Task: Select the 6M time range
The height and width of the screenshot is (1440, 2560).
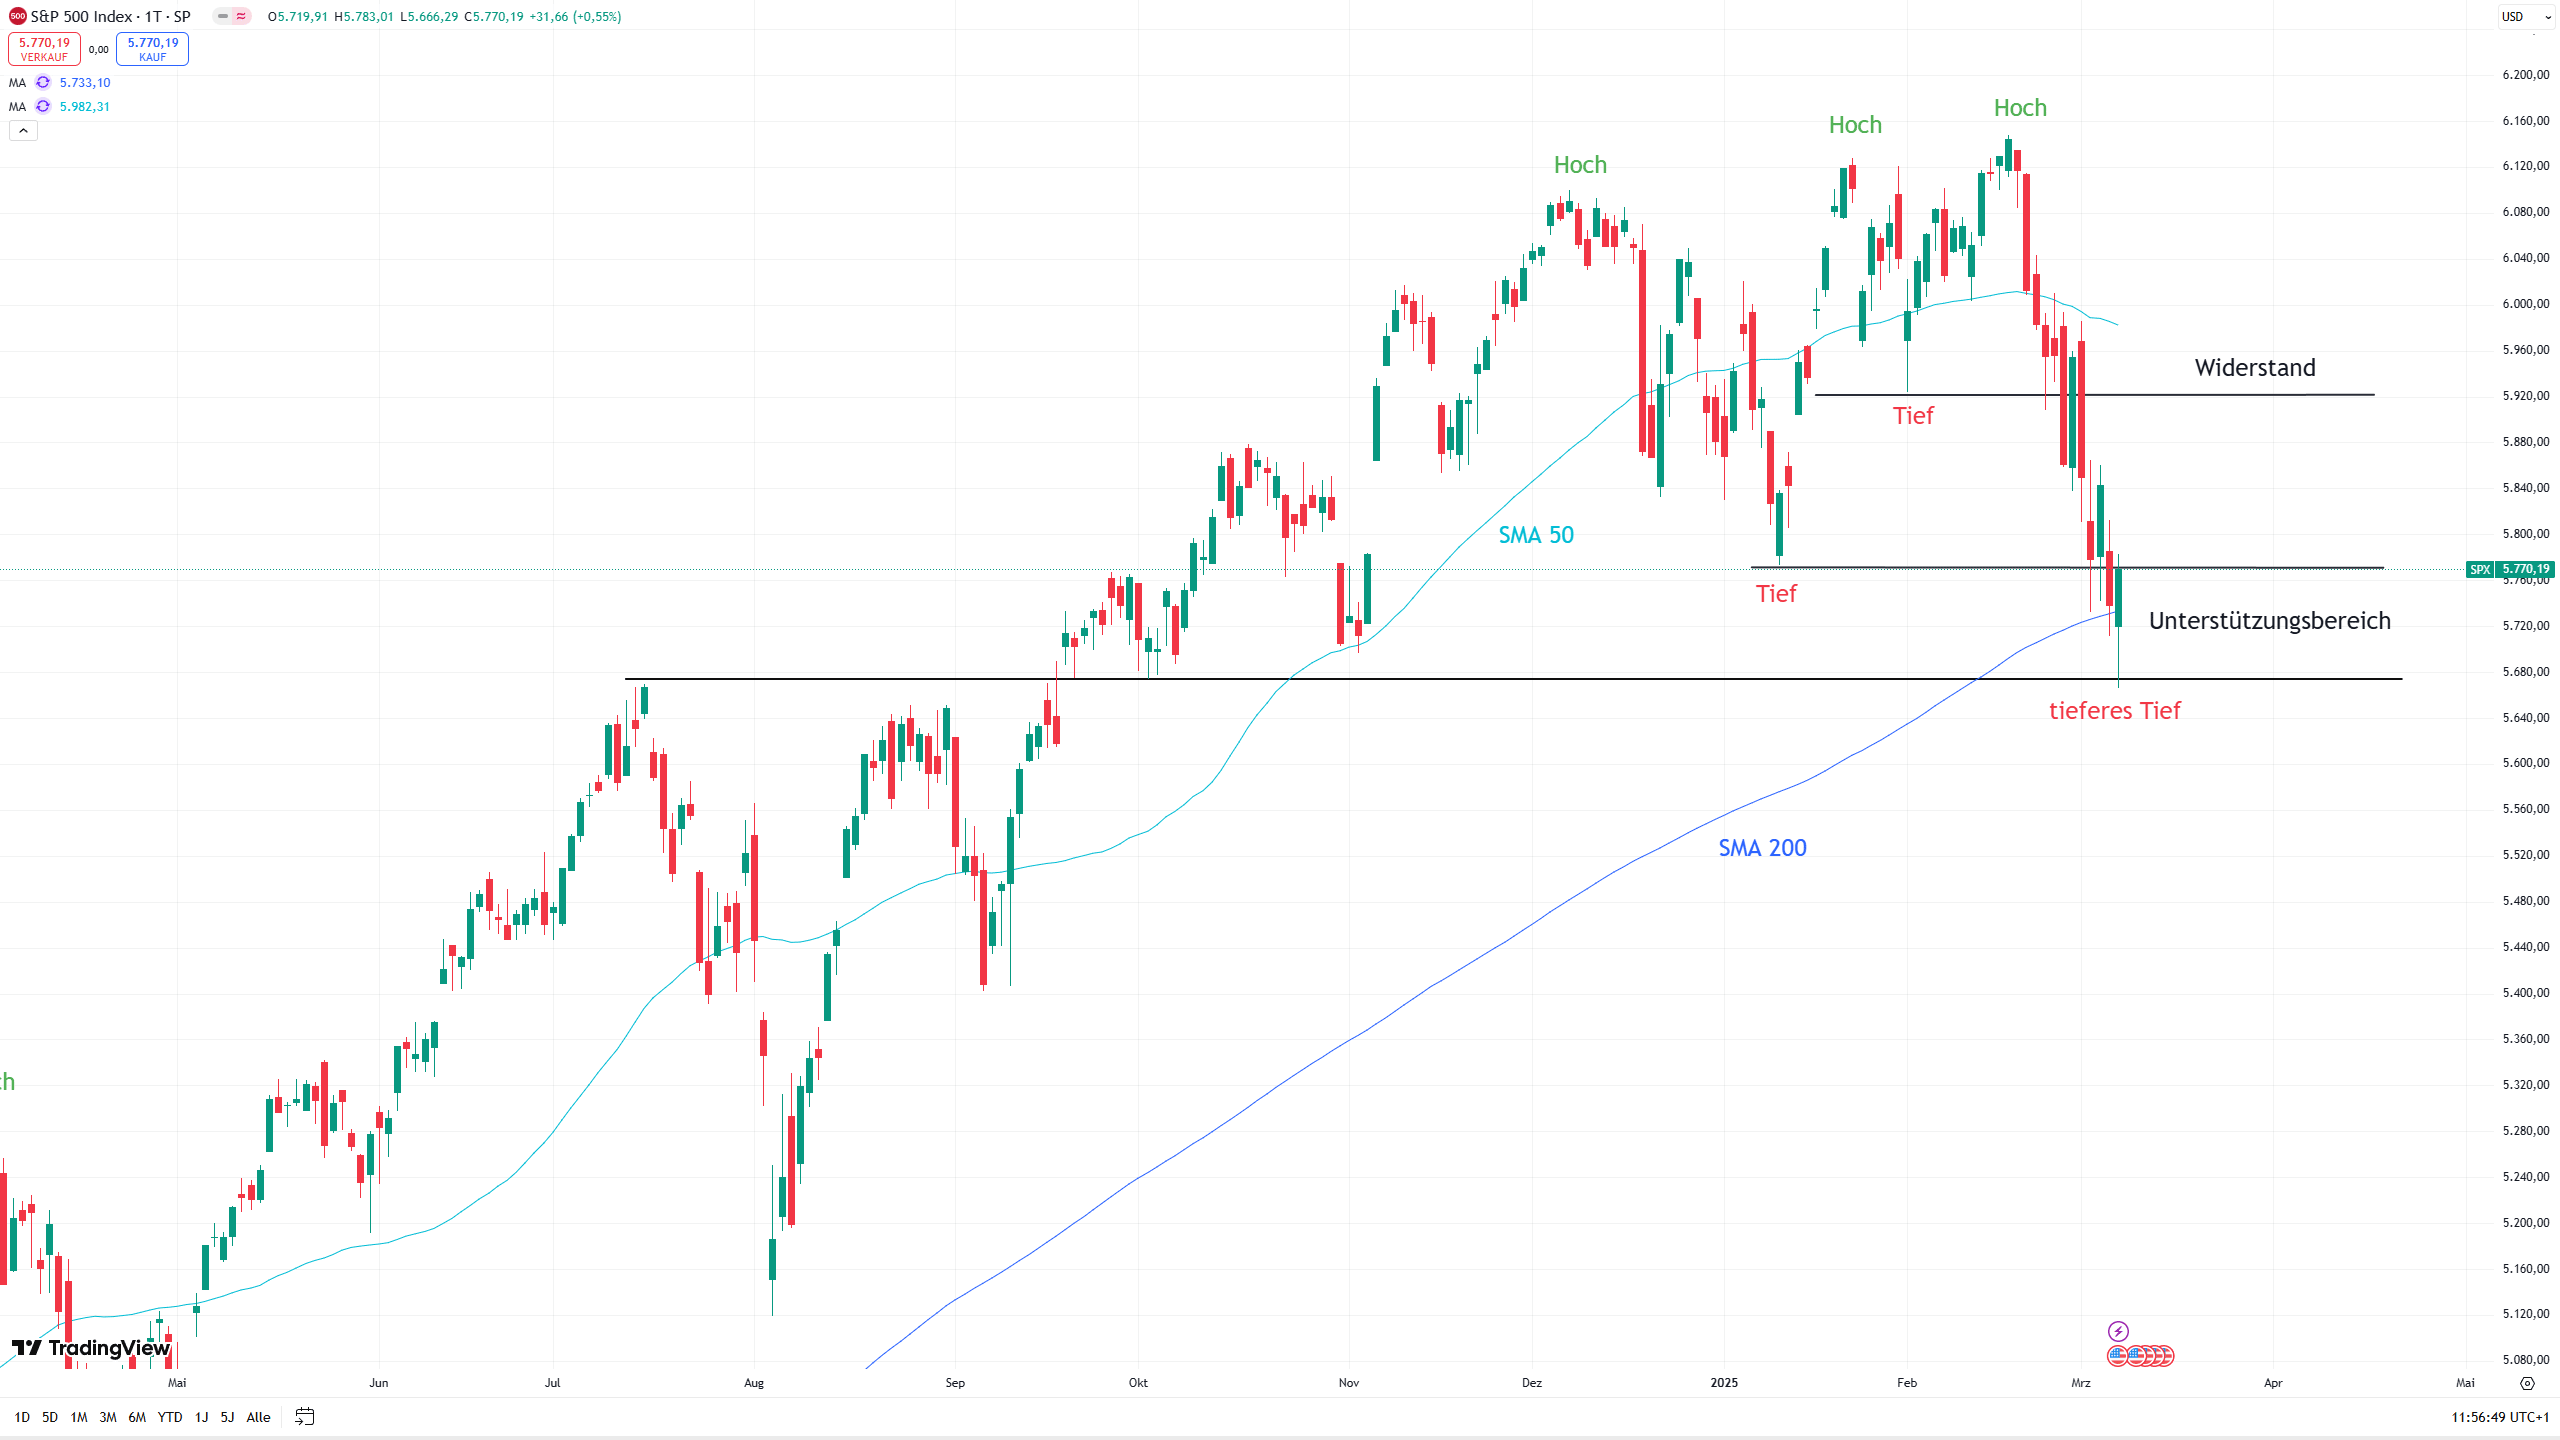Action: point(137,1417)
